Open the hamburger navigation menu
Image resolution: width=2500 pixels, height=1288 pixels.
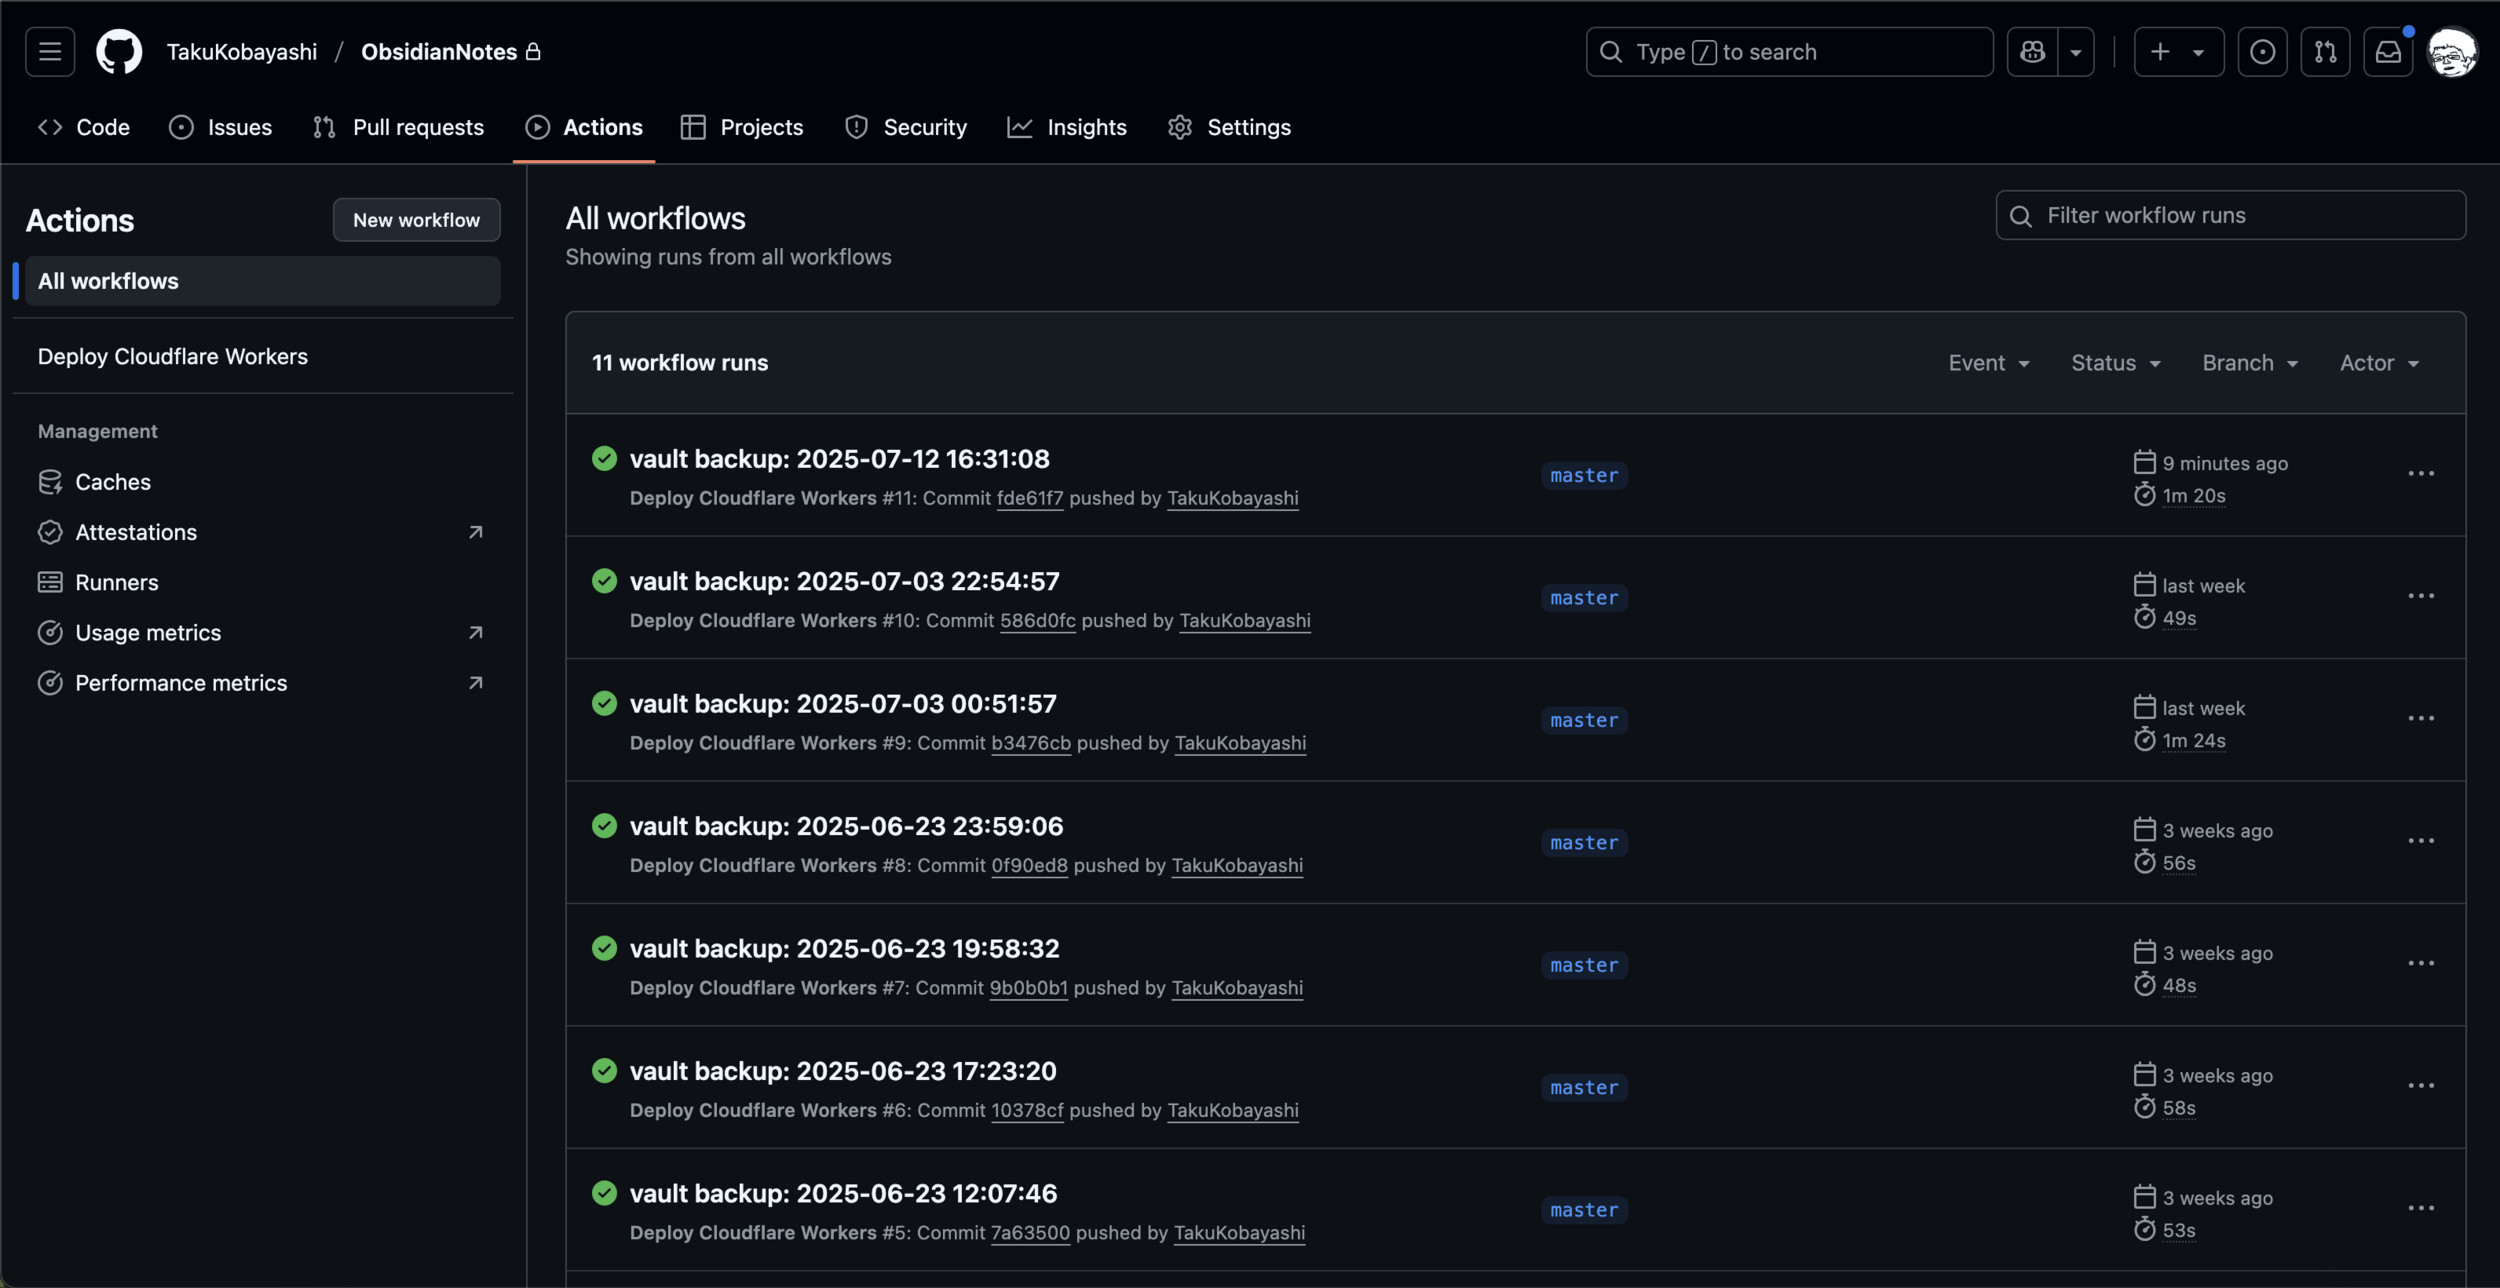(50, 52)
